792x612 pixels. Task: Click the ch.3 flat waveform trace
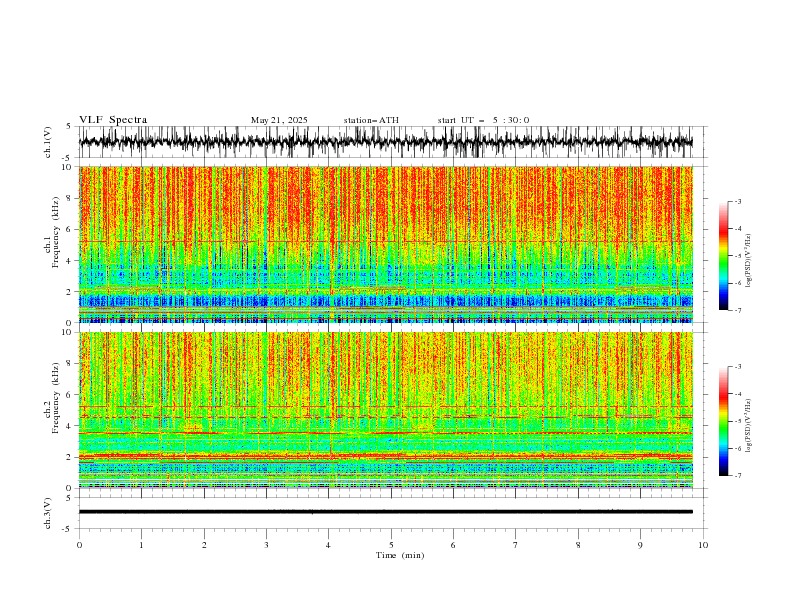pyautogui.click(x=385, y=512)
